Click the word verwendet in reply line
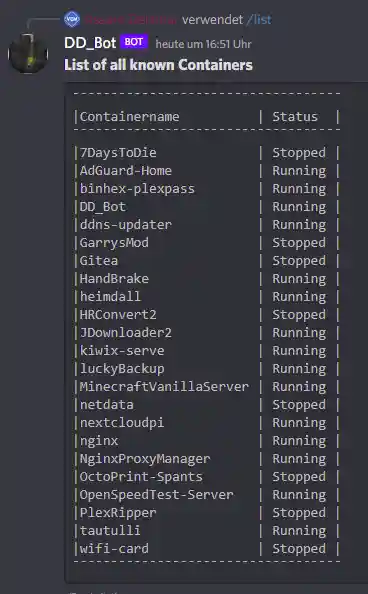 212,19
